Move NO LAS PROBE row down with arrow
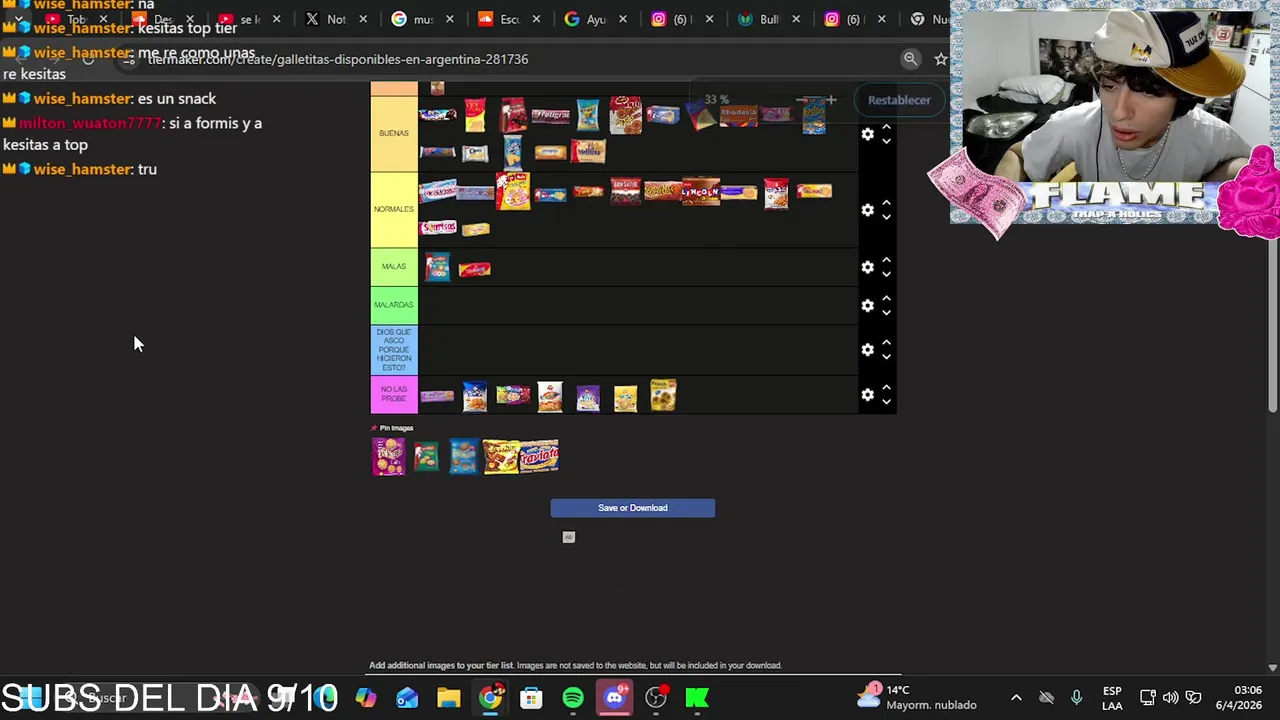Screen dimensions: 1280x720 (x=886, y=402)
